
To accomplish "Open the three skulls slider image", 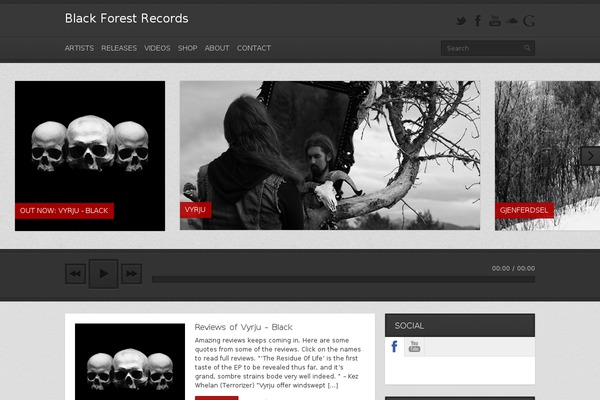I will [90, 156].
